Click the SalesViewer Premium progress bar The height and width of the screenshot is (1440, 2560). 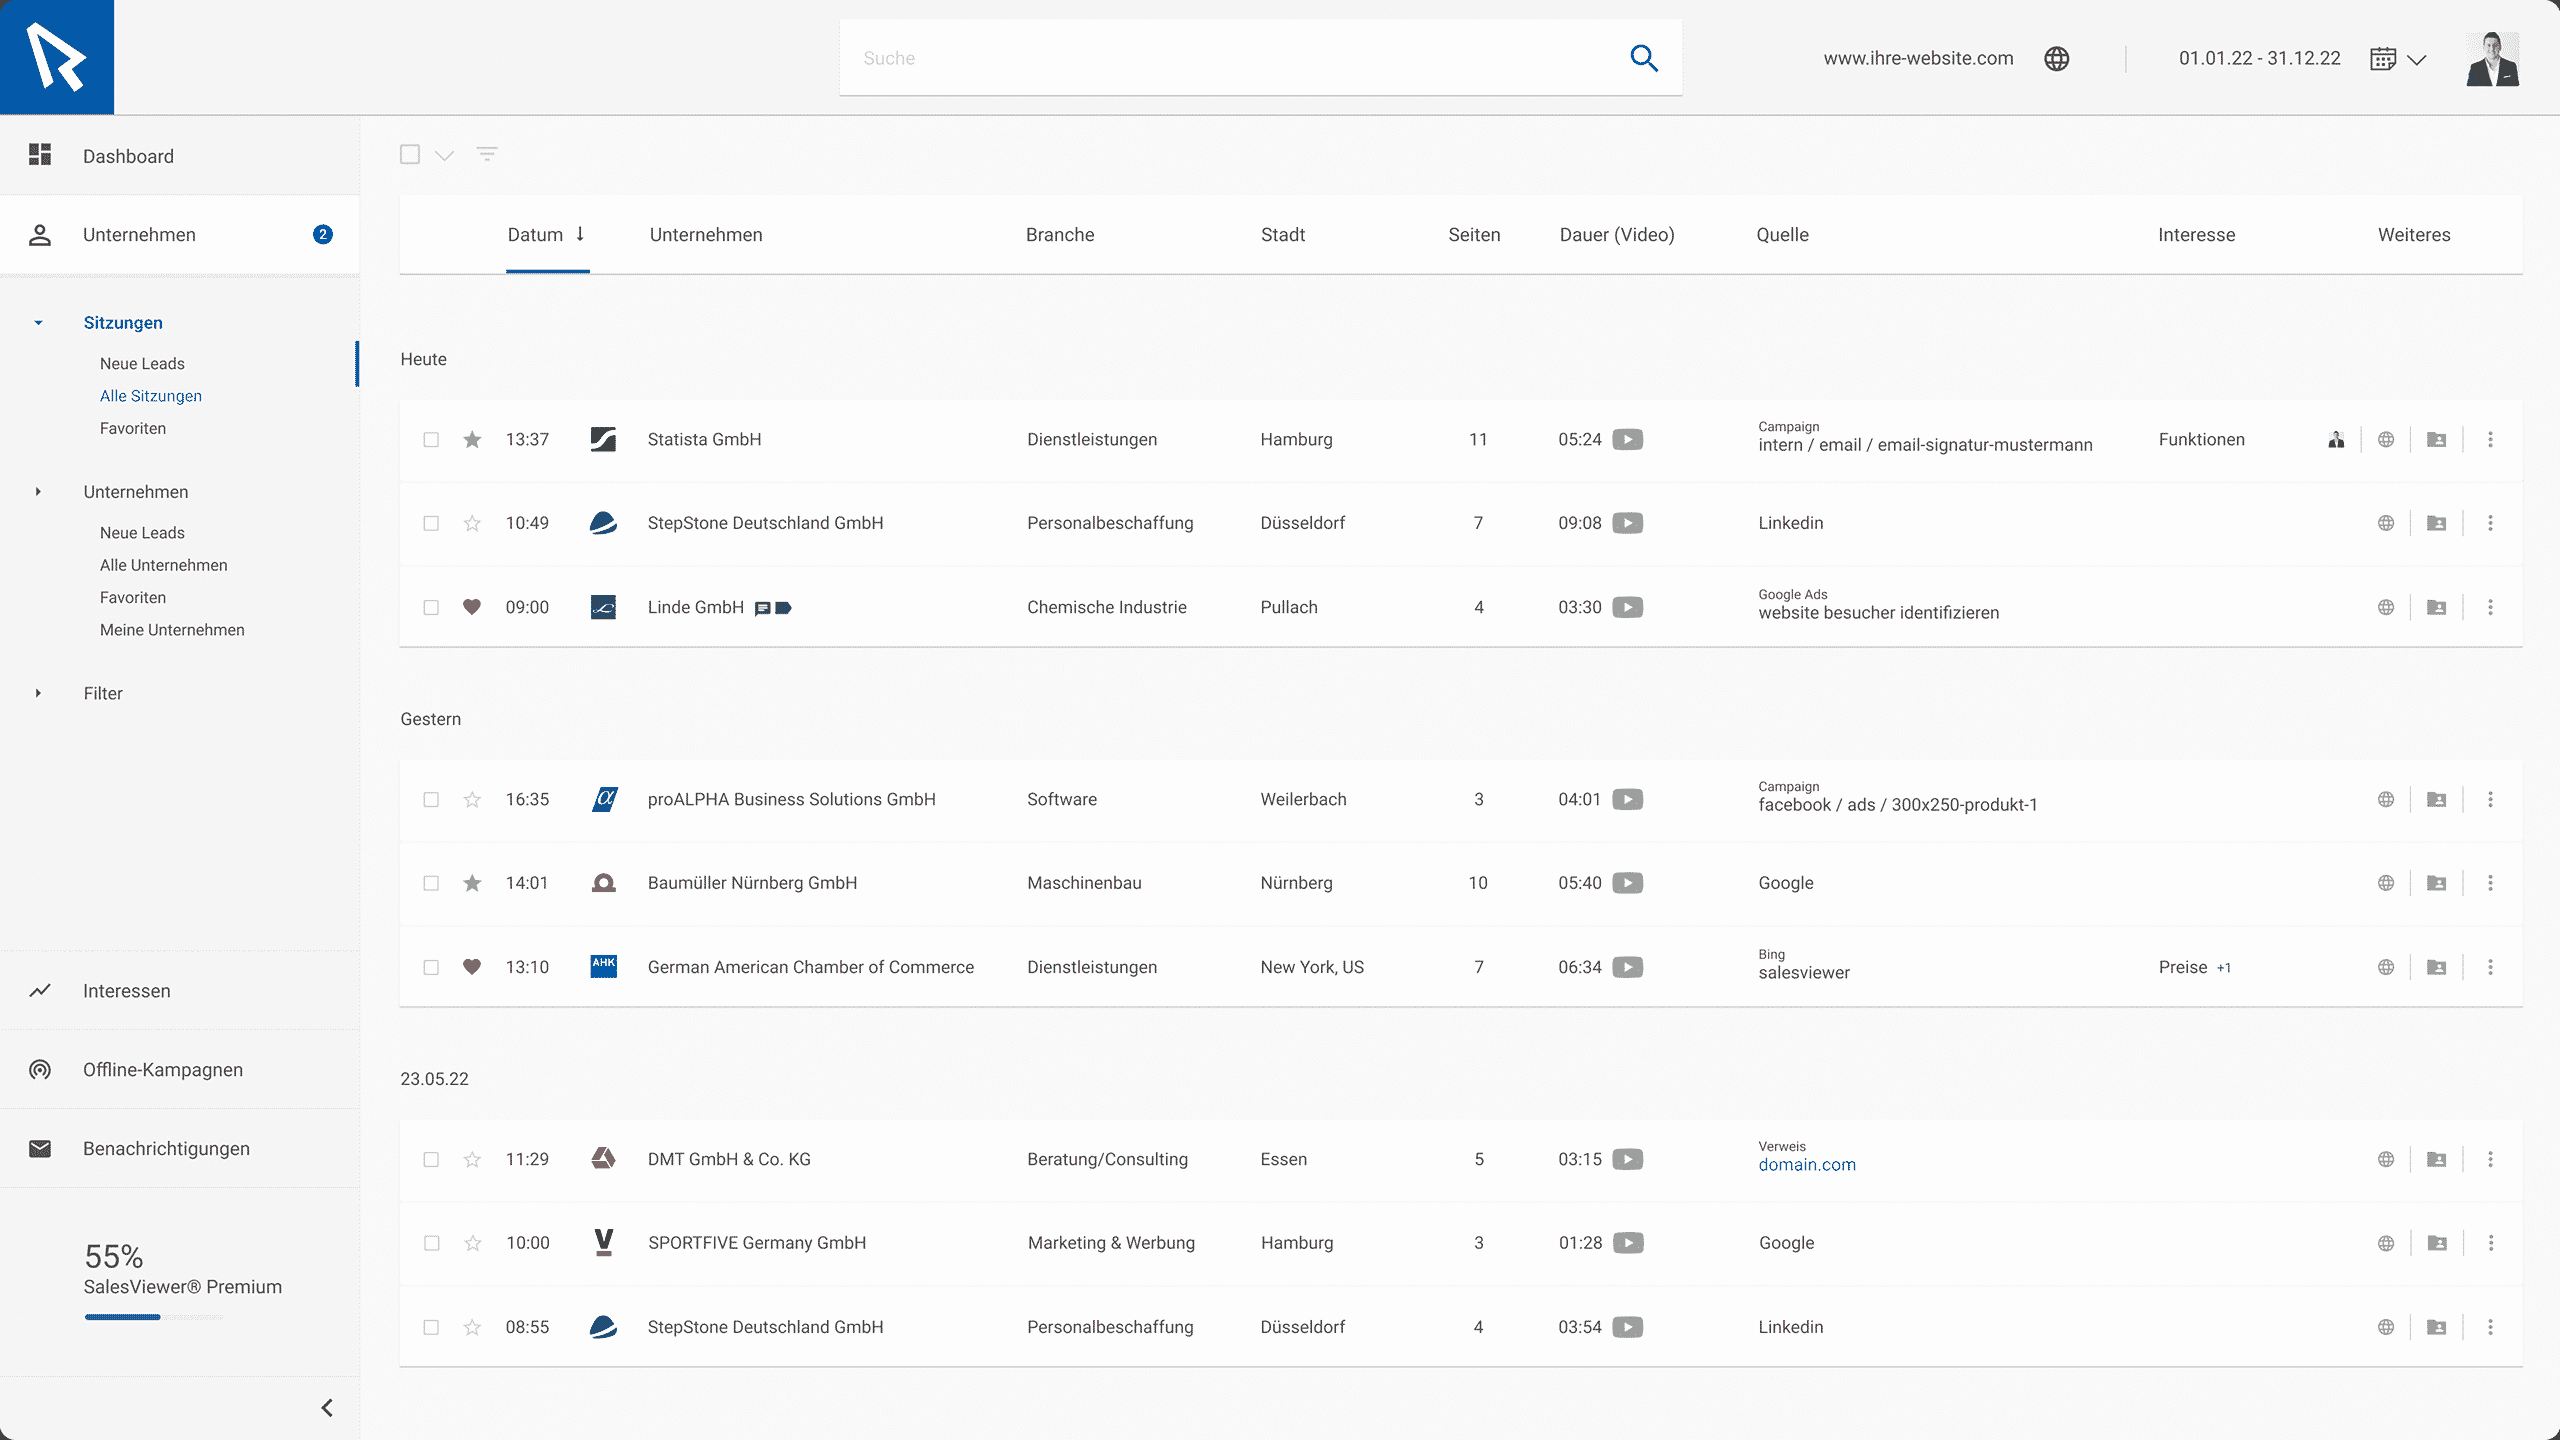tap(153, 1317)
